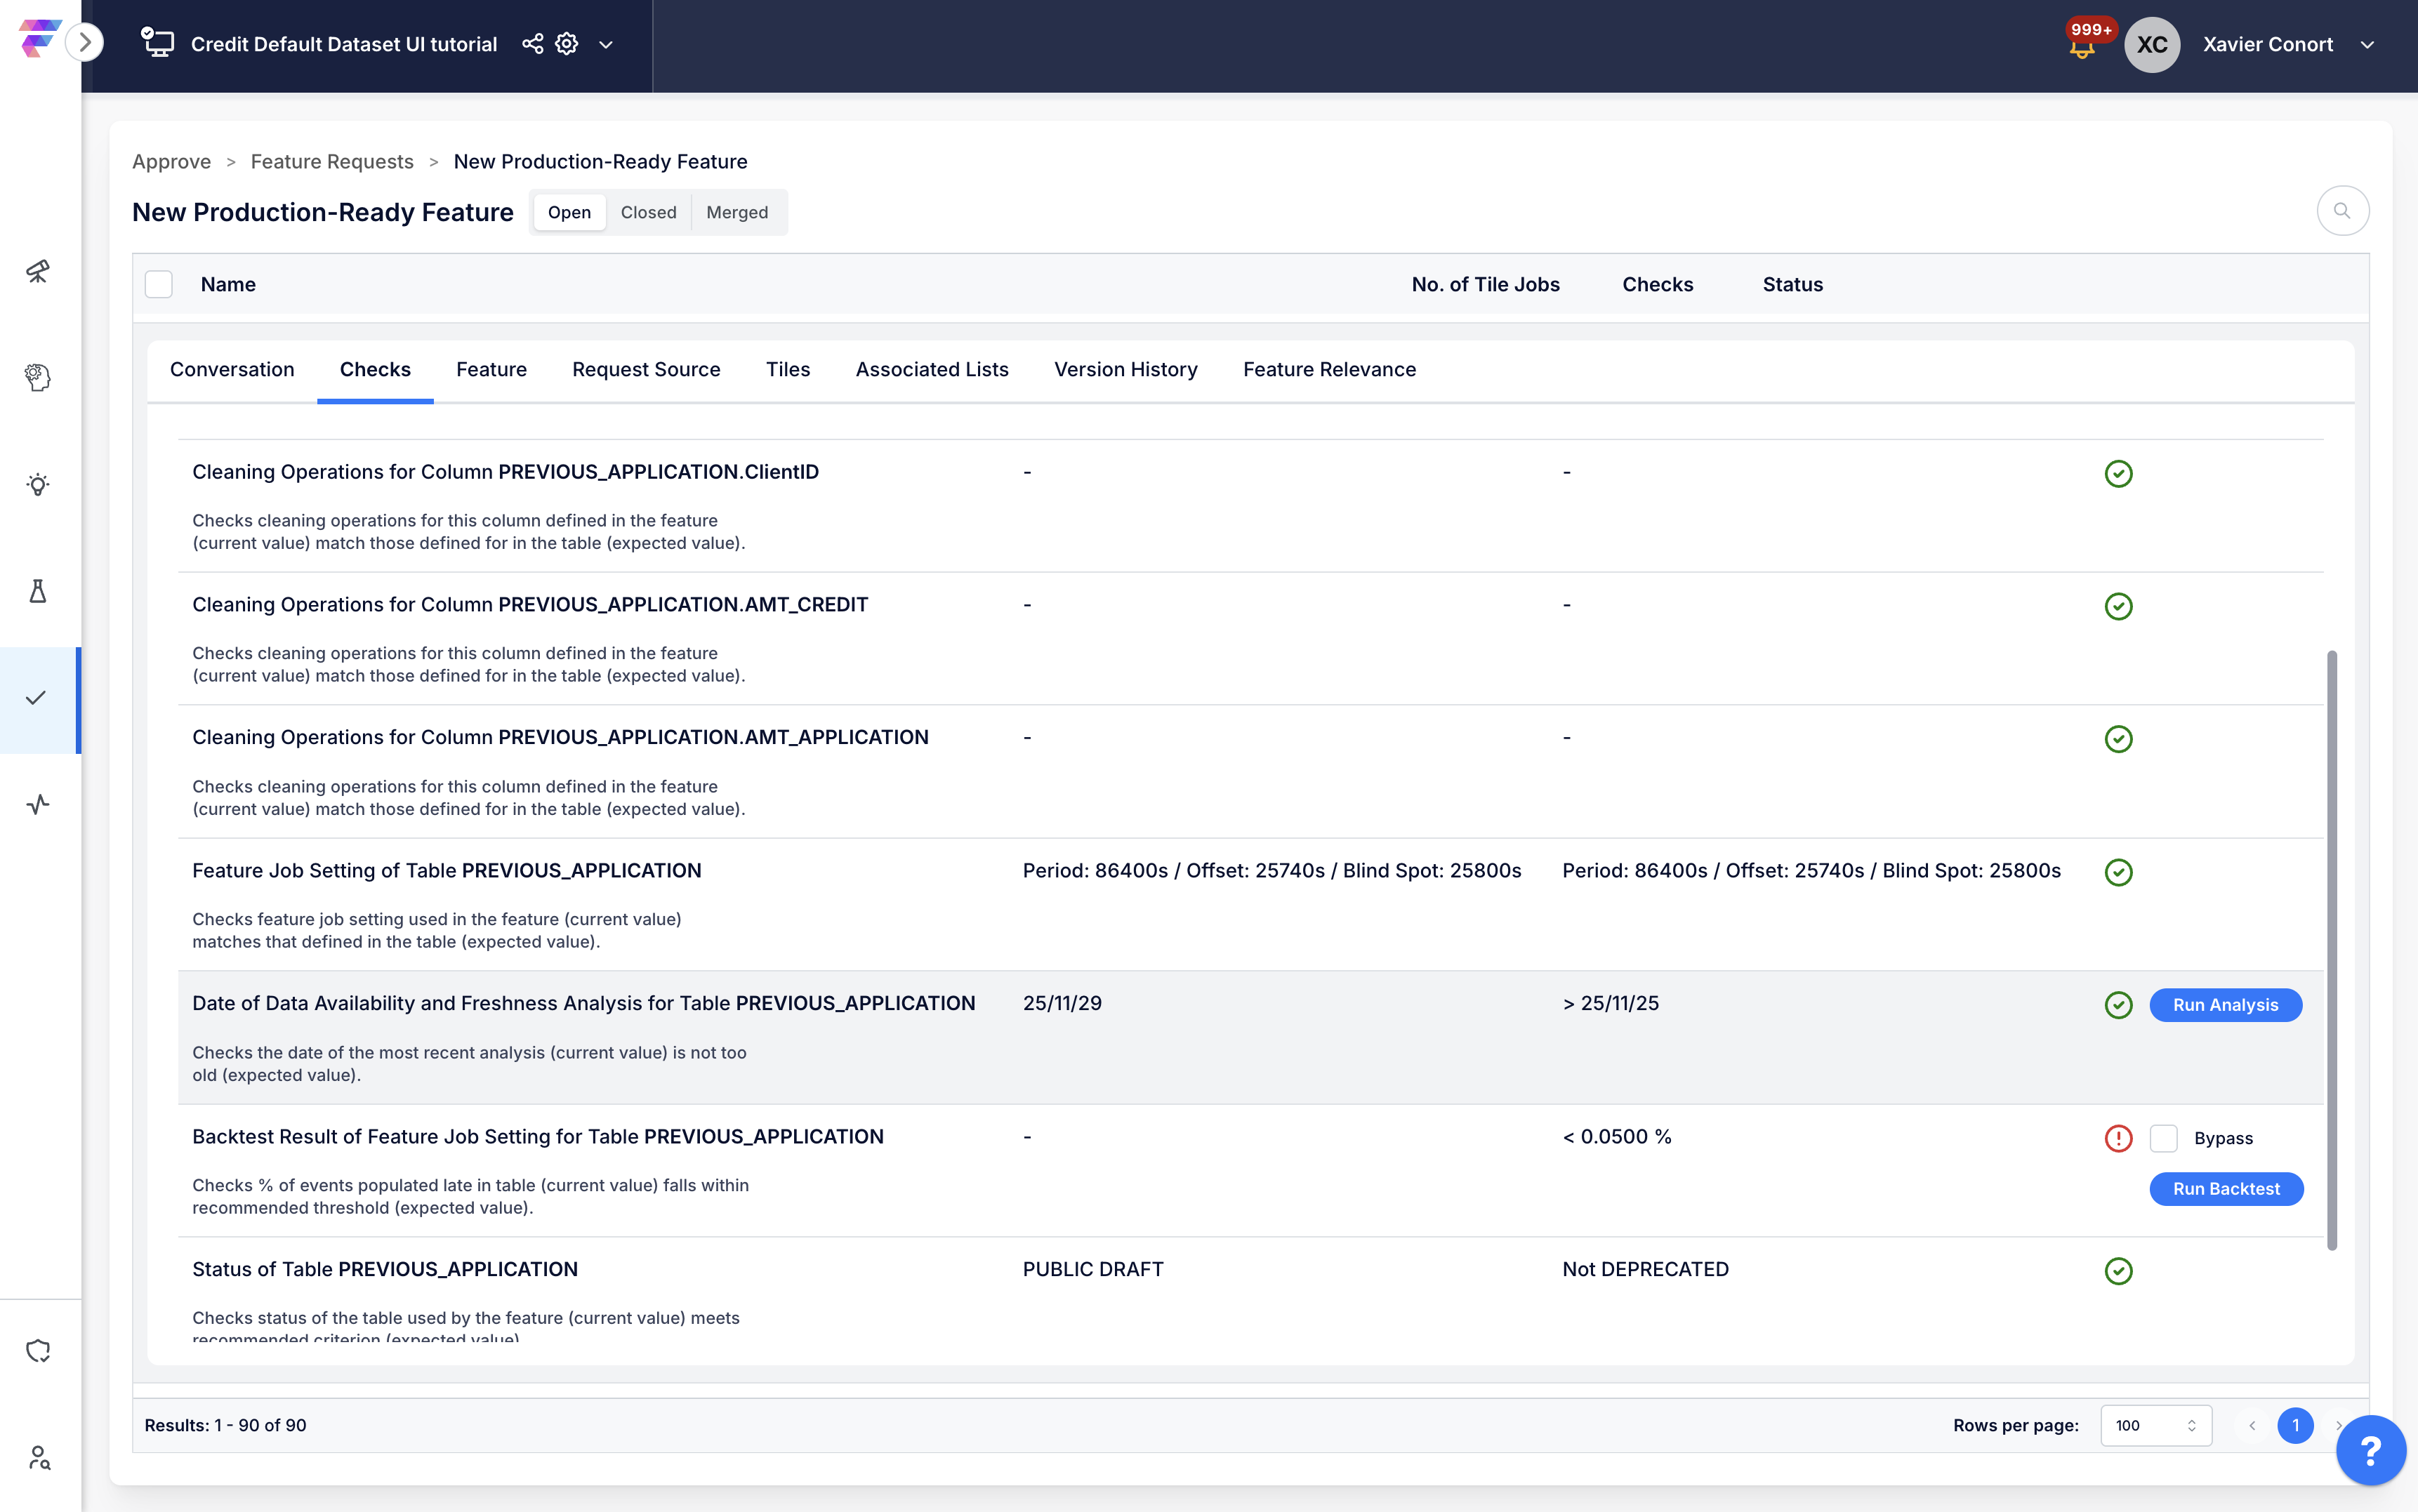Click the share icon beside catalog name
2418x1512 pixels.
pyautogui.click(x=533, y=44)
